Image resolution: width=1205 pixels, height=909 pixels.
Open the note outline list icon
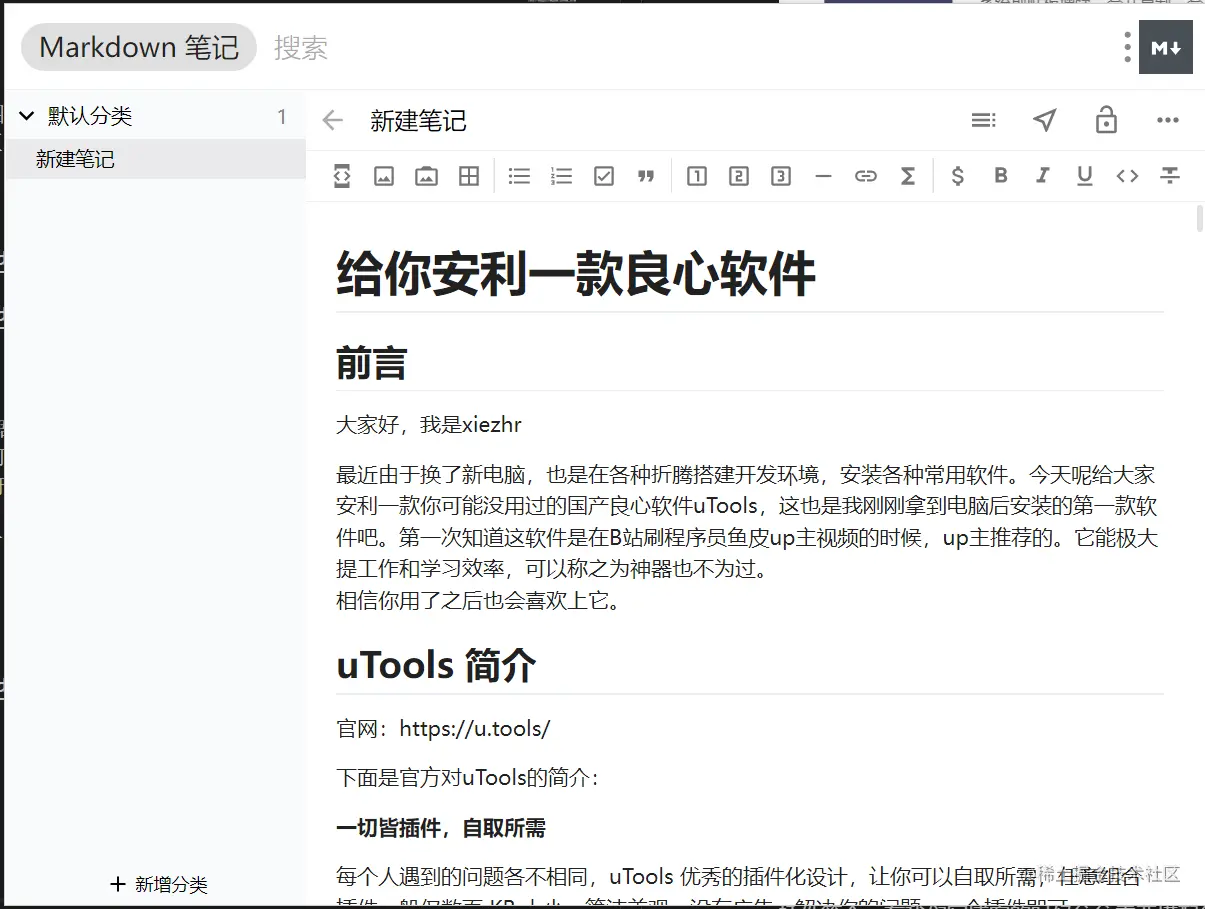point(983,120)
